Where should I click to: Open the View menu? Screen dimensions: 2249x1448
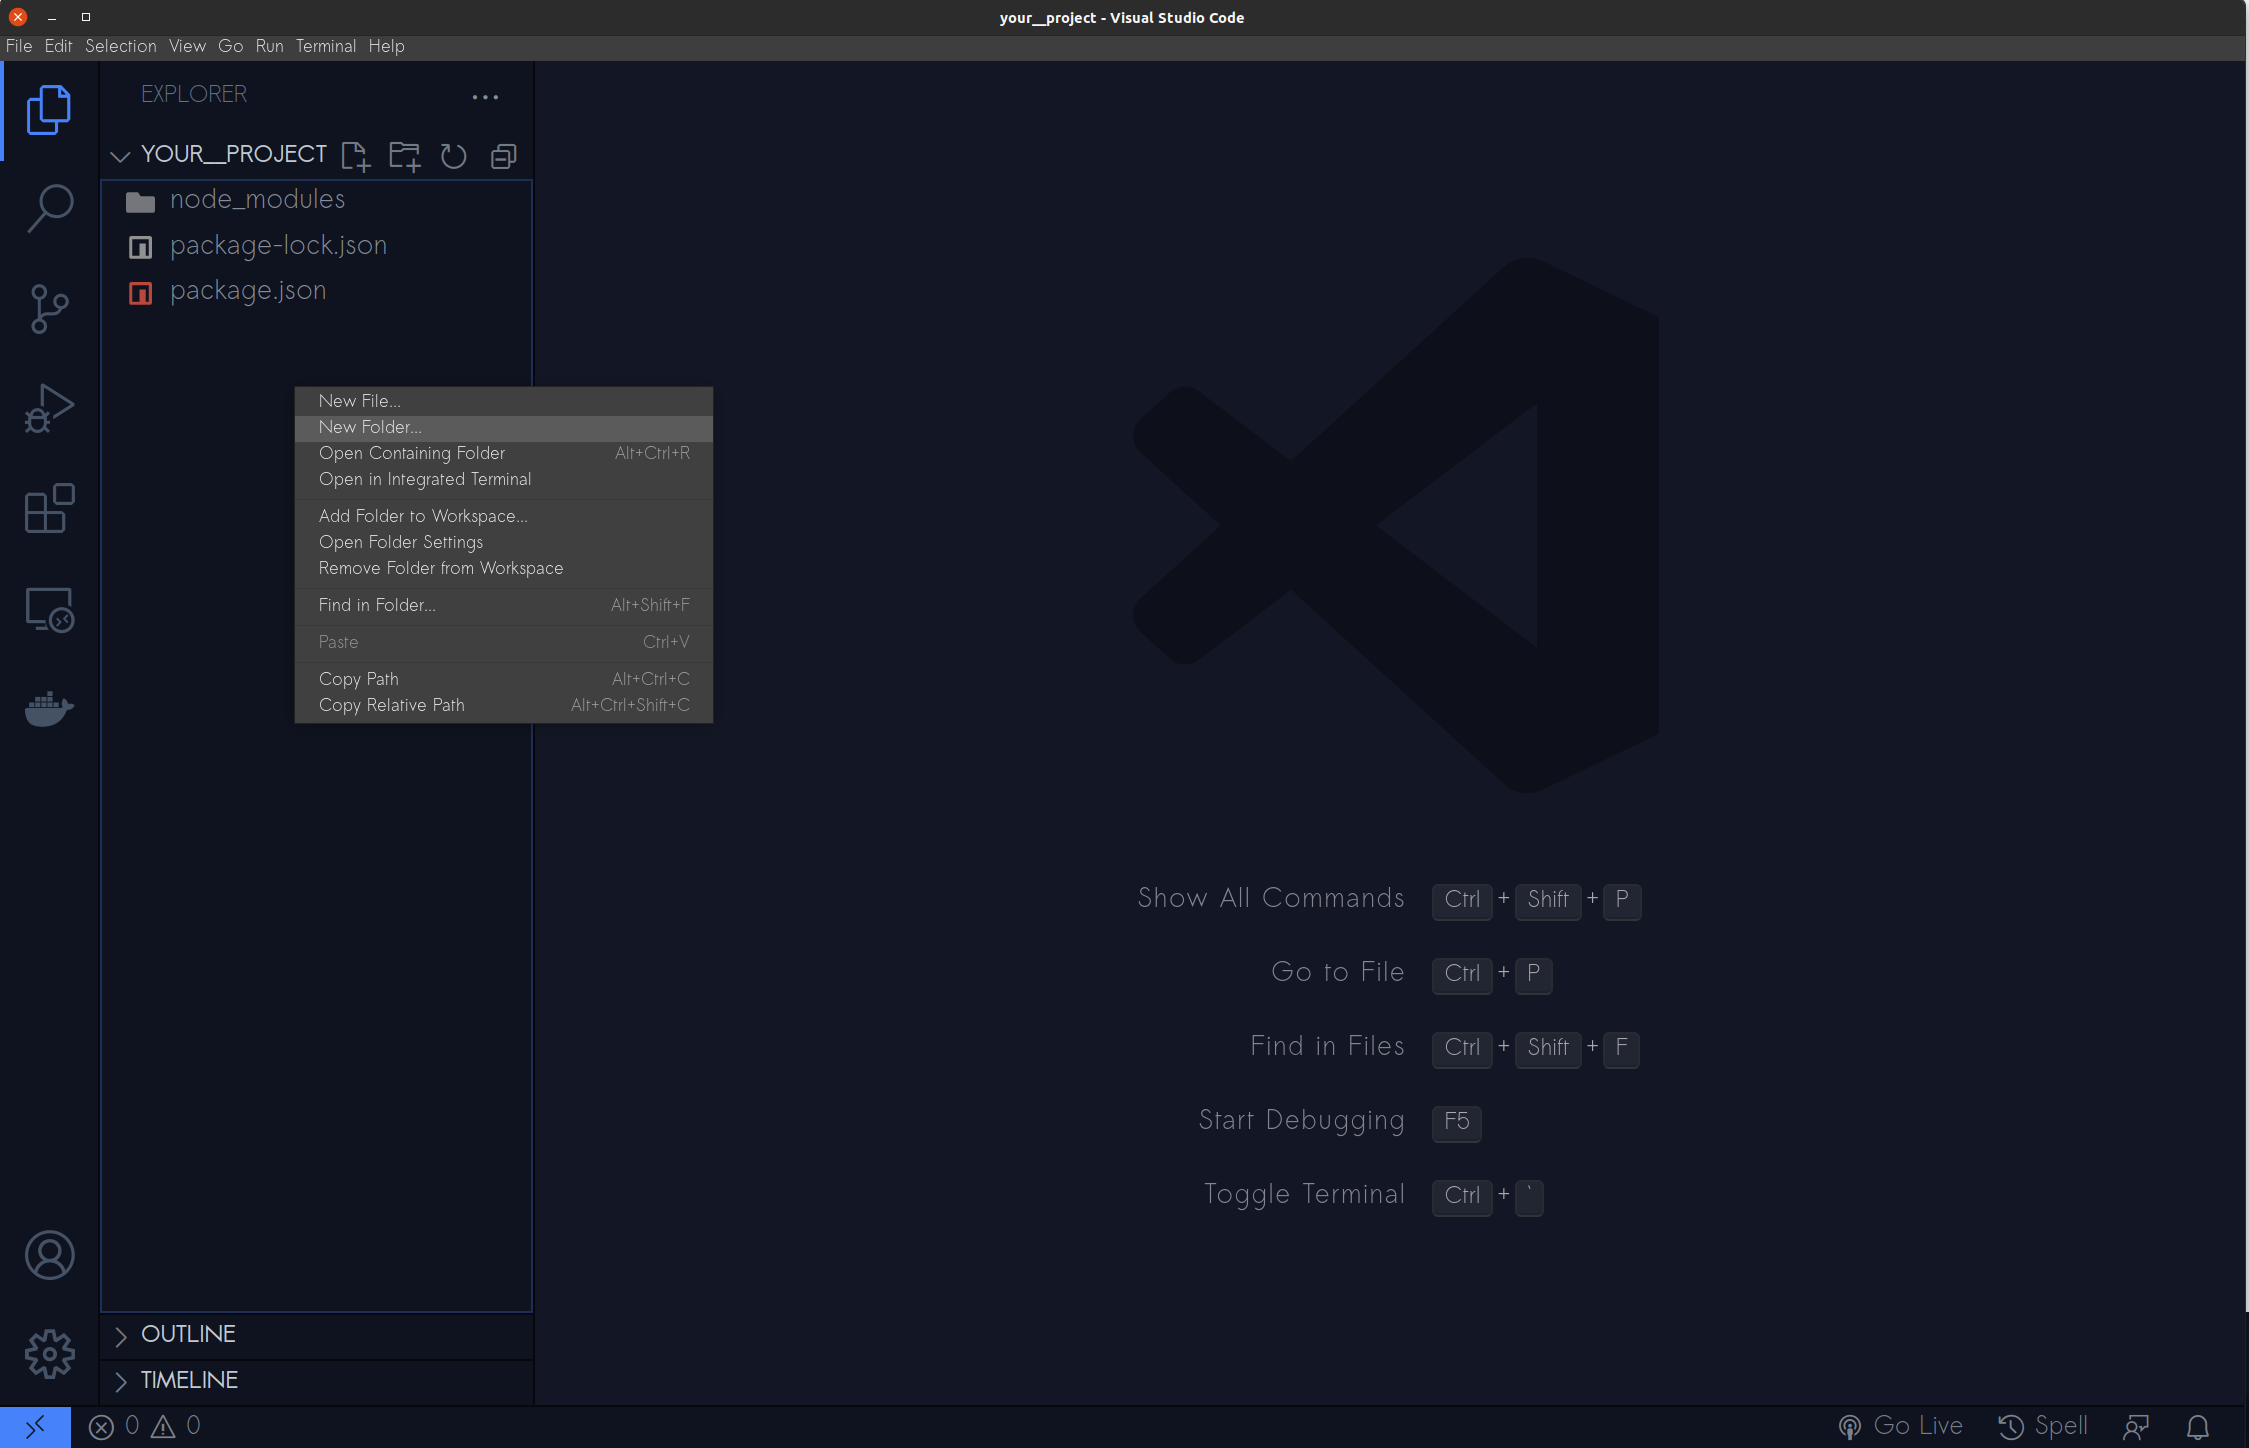187,46
